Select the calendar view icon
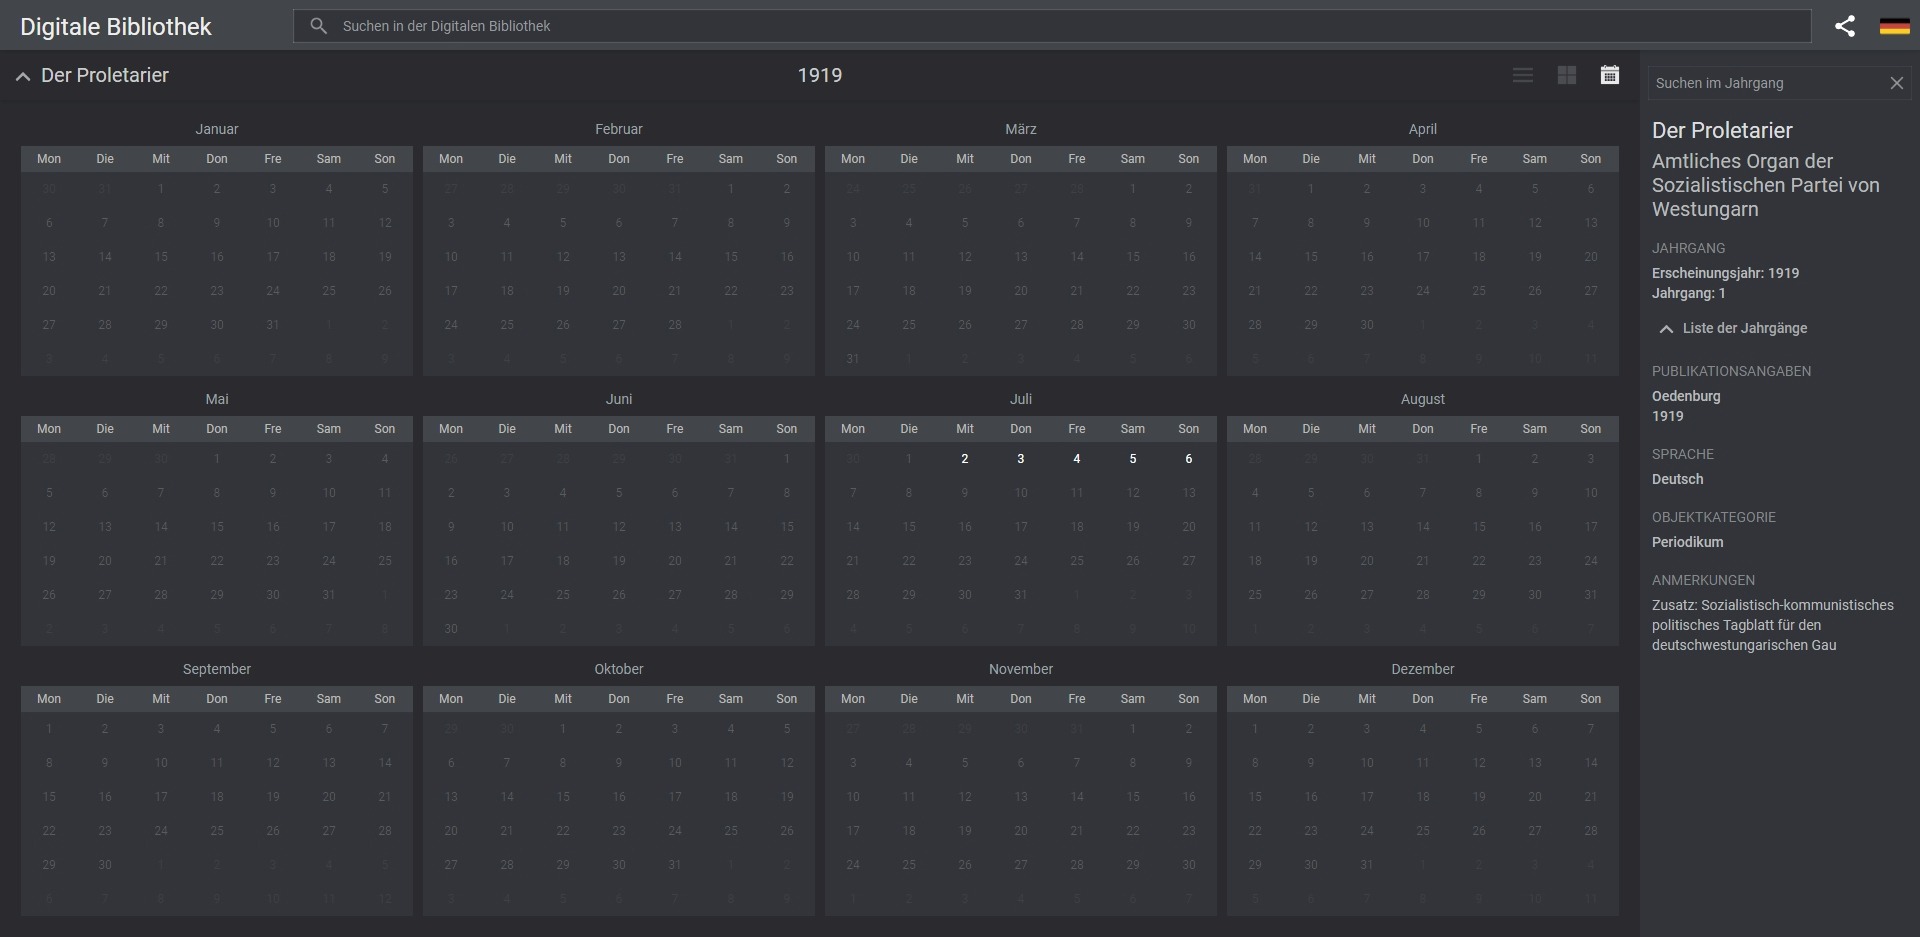The width and height of the screenshot is (1920, 937). (1609, 75)
